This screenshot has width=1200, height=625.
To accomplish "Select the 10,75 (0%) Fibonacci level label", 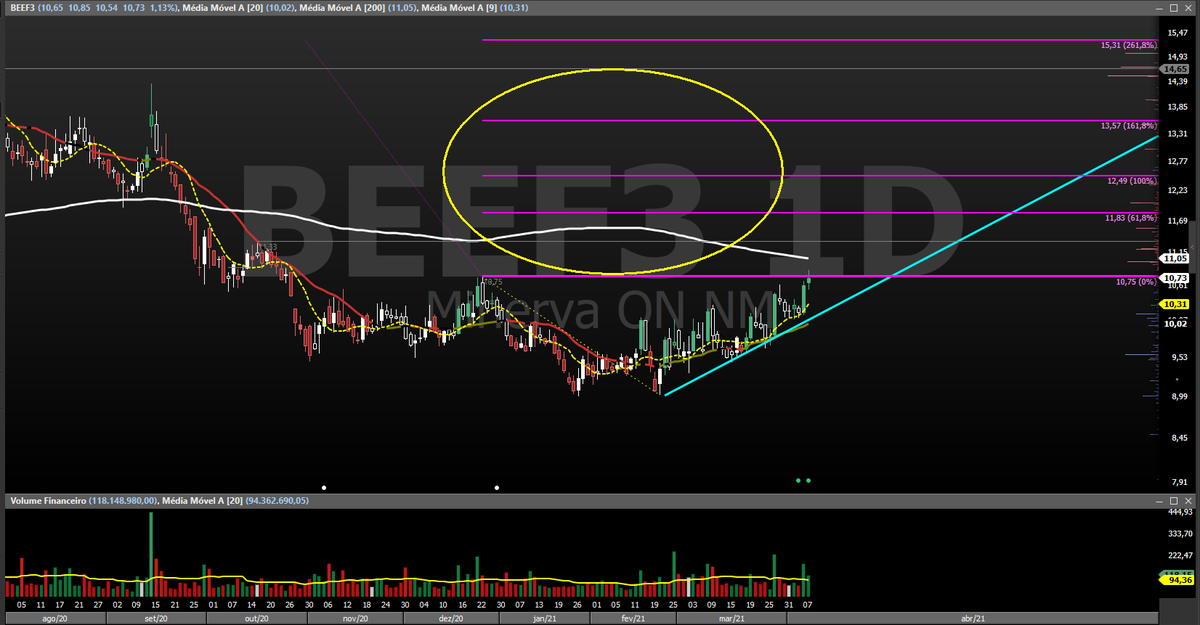I will click(x=1136, y=282).
